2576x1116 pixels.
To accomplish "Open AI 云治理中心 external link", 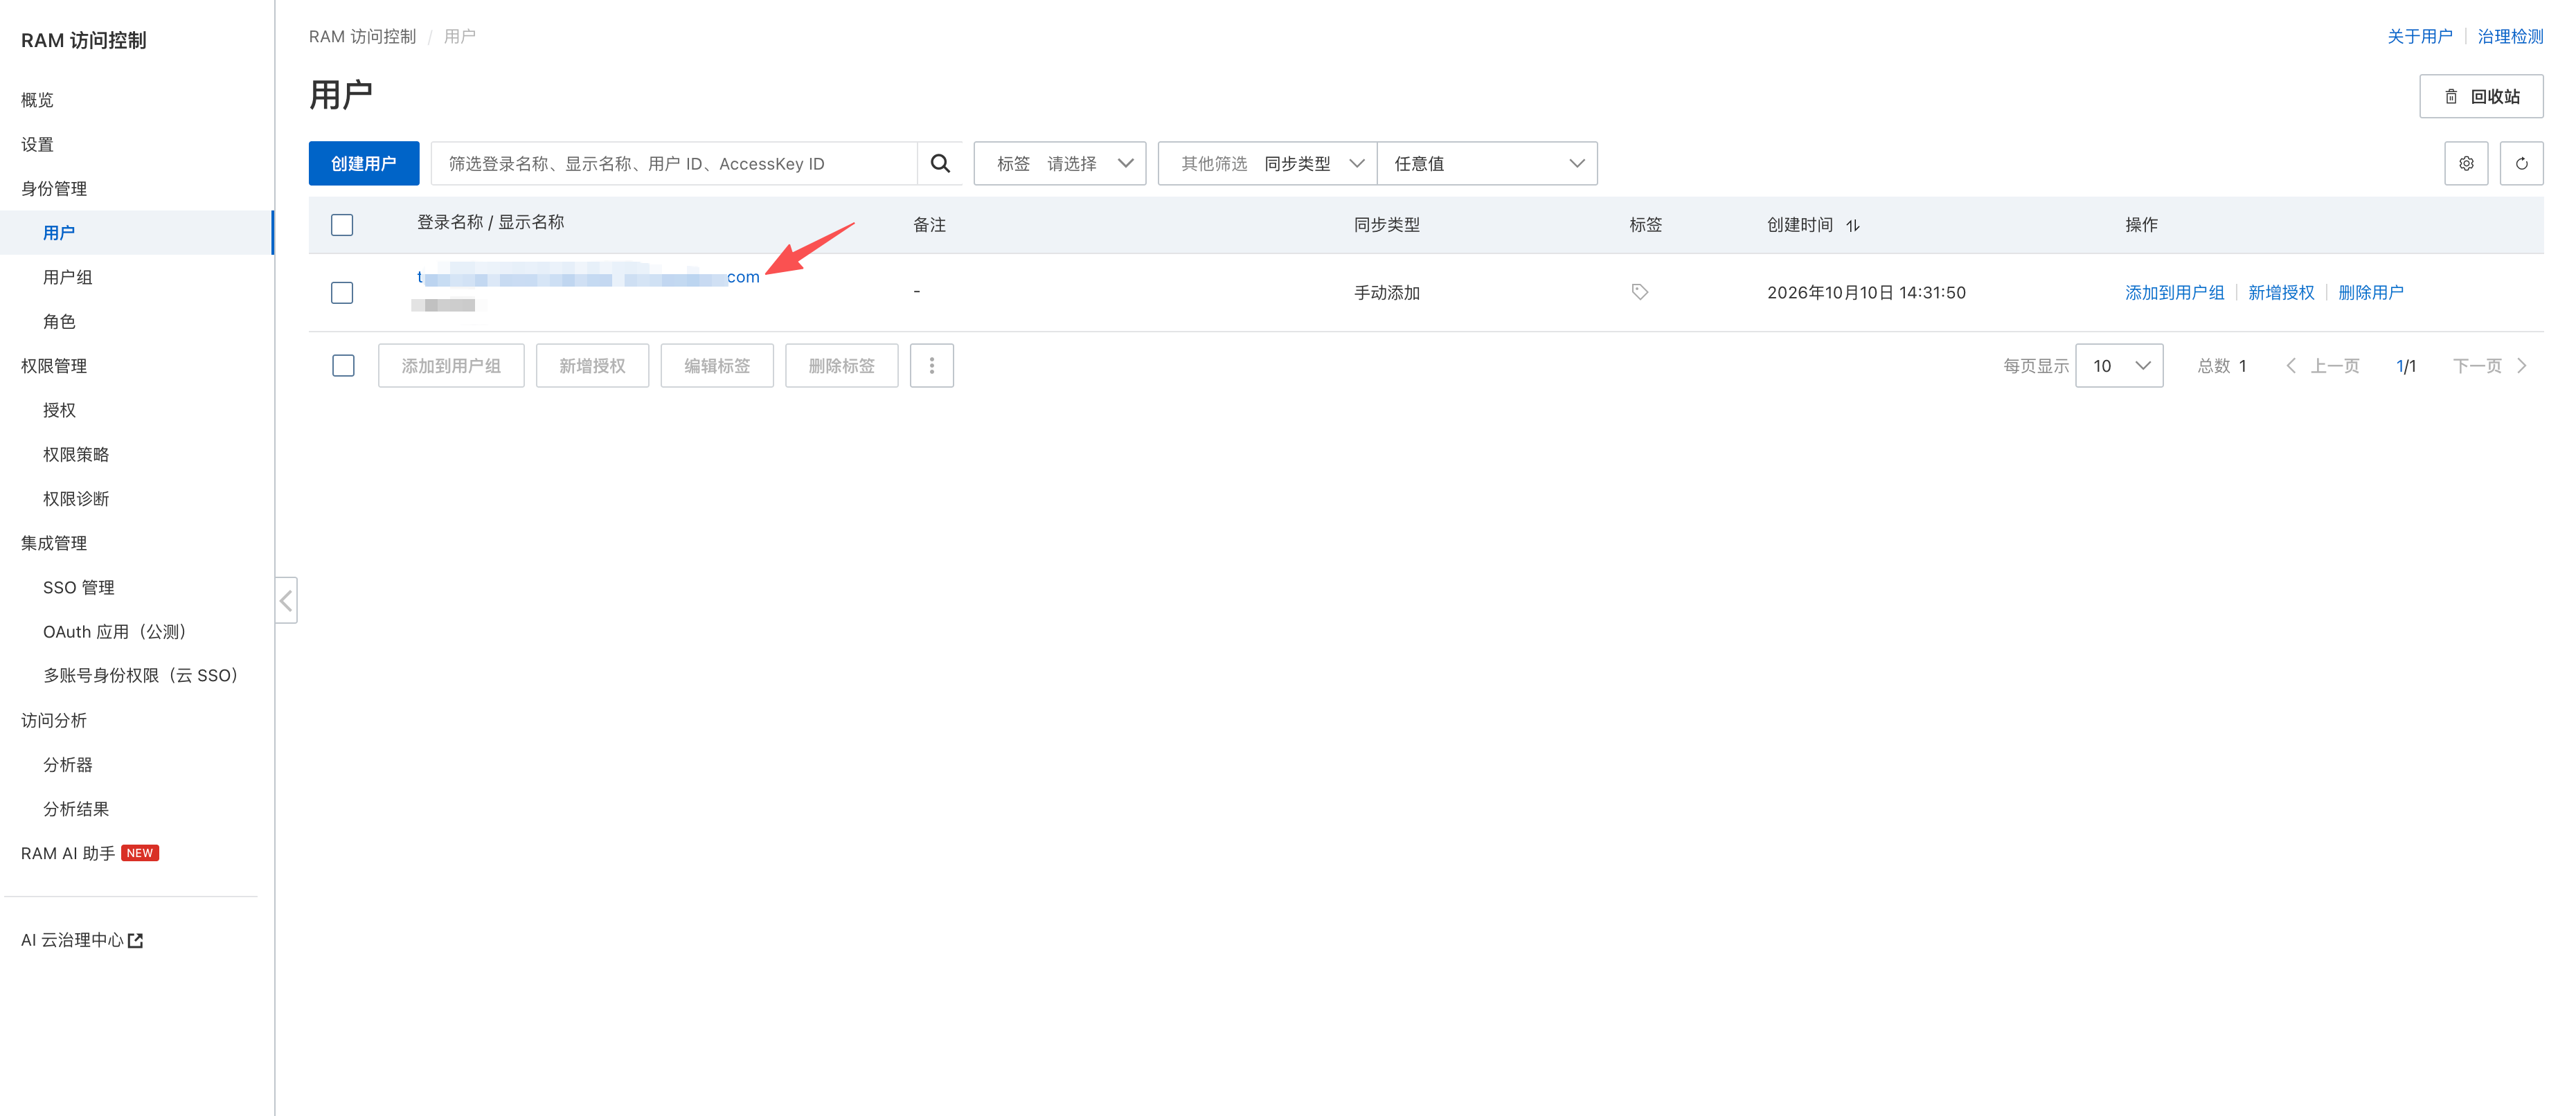I will [x=82, y=940].
